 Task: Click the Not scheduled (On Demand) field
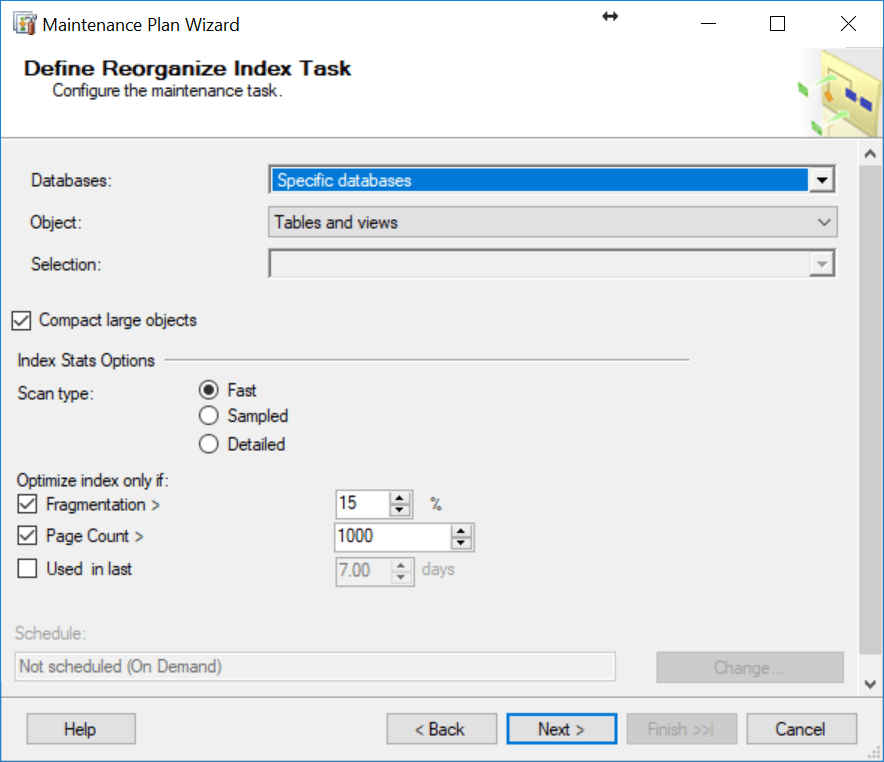tap(315, 667)
